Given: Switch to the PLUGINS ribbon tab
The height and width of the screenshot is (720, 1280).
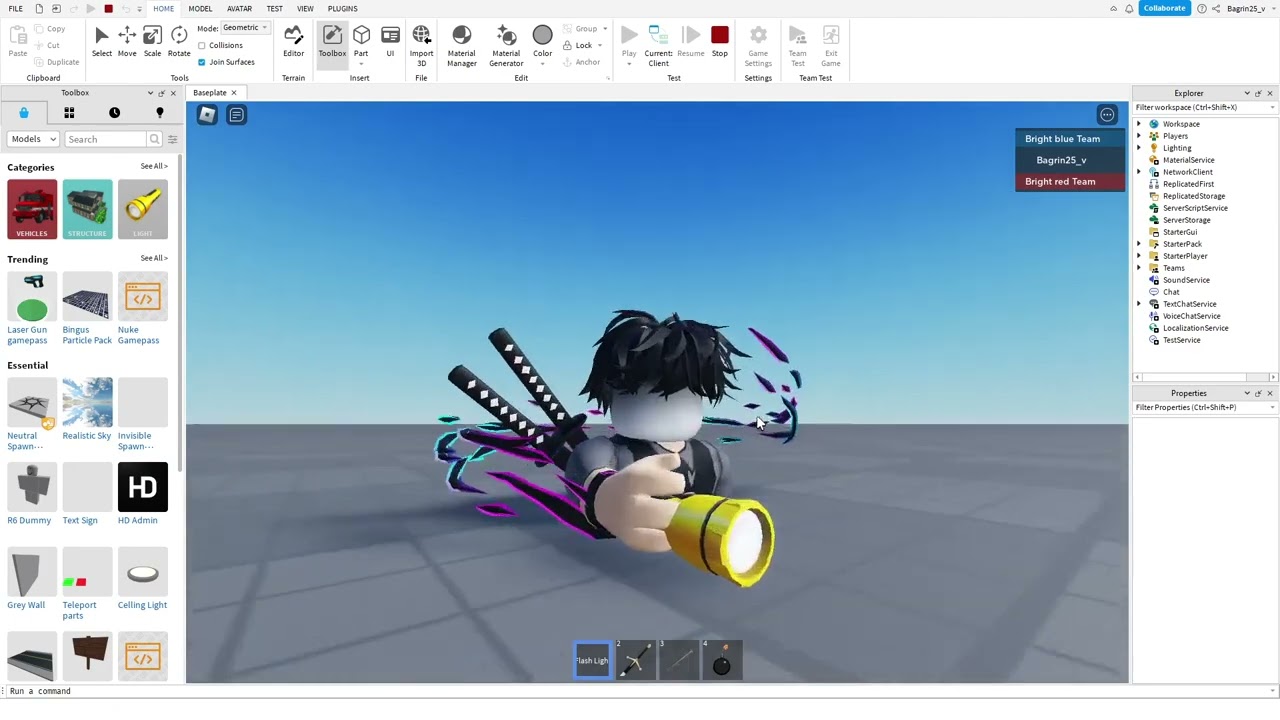Looking at the screenshot, I should pos(342,8).
